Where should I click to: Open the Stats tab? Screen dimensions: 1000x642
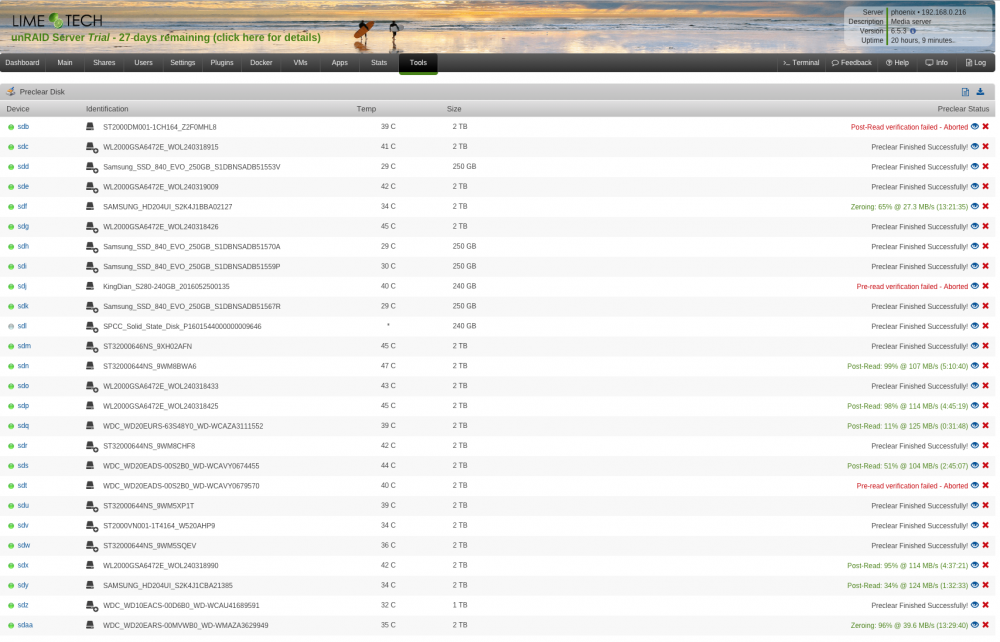tap(379, 62)
